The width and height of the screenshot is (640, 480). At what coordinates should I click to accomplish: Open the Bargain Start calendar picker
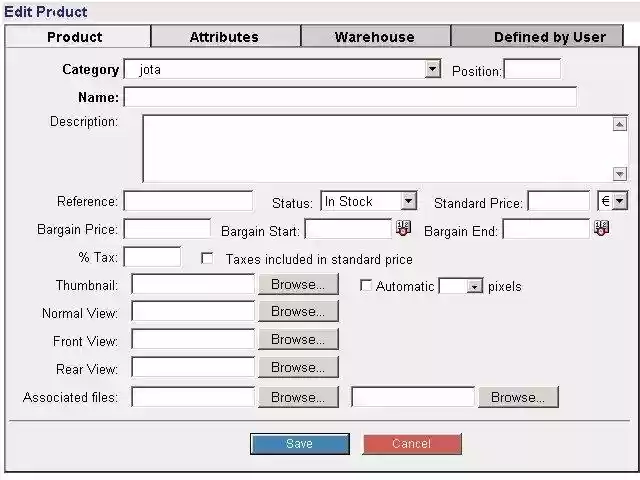coord(403,228)
